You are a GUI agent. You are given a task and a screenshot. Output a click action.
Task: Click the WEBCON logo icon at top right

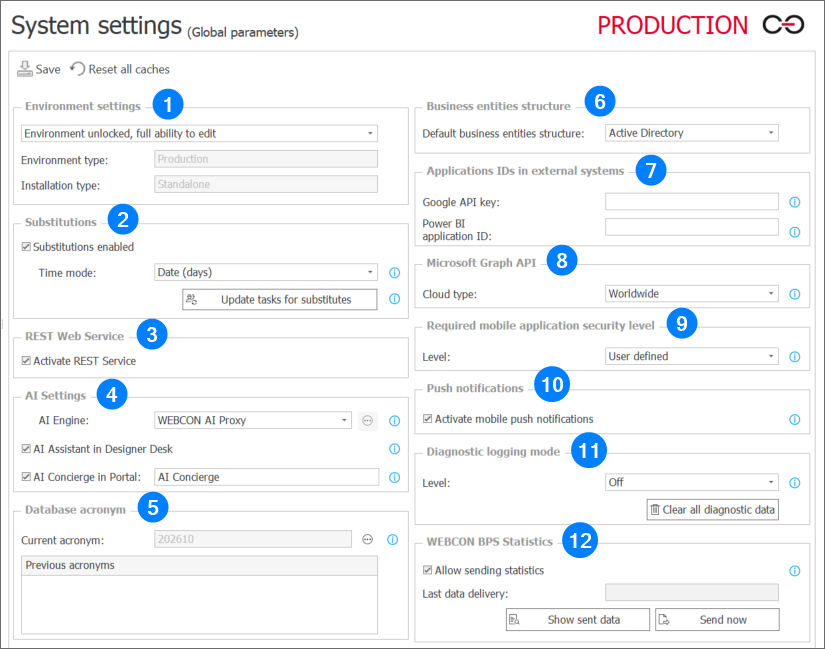[x=783, y=25]
